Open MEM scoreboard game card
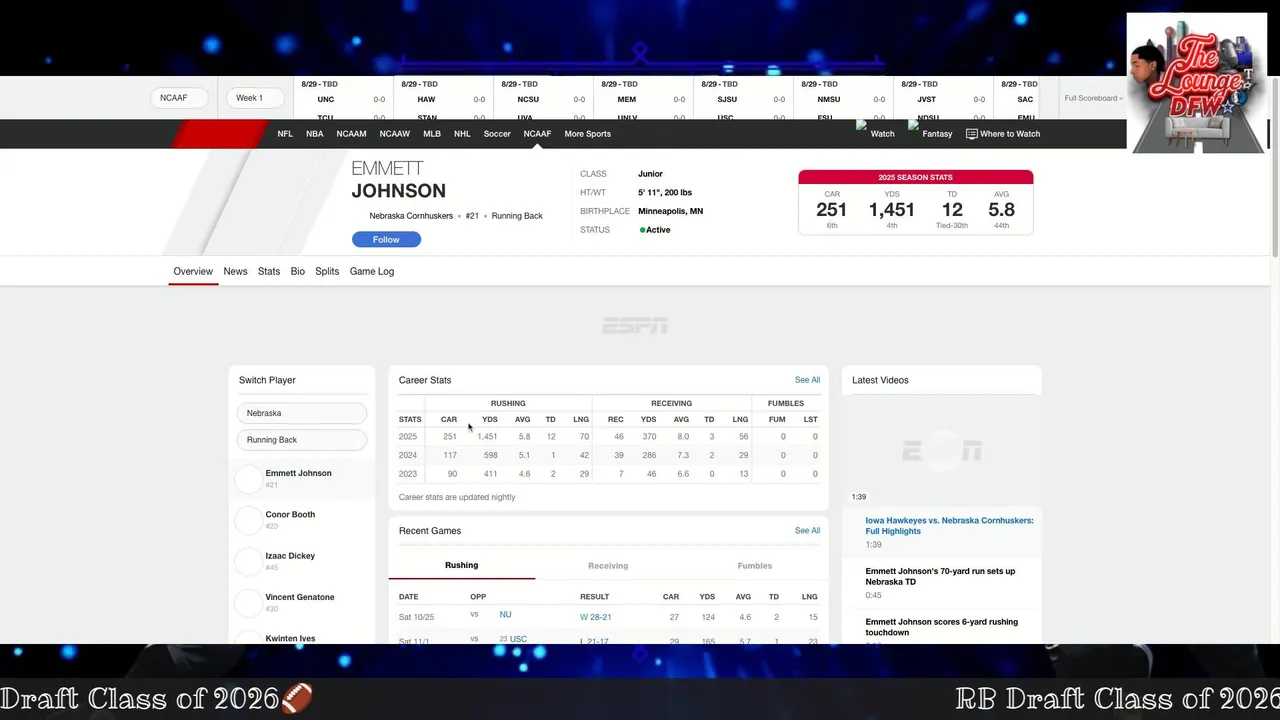1280x720 pixels. 643,99
